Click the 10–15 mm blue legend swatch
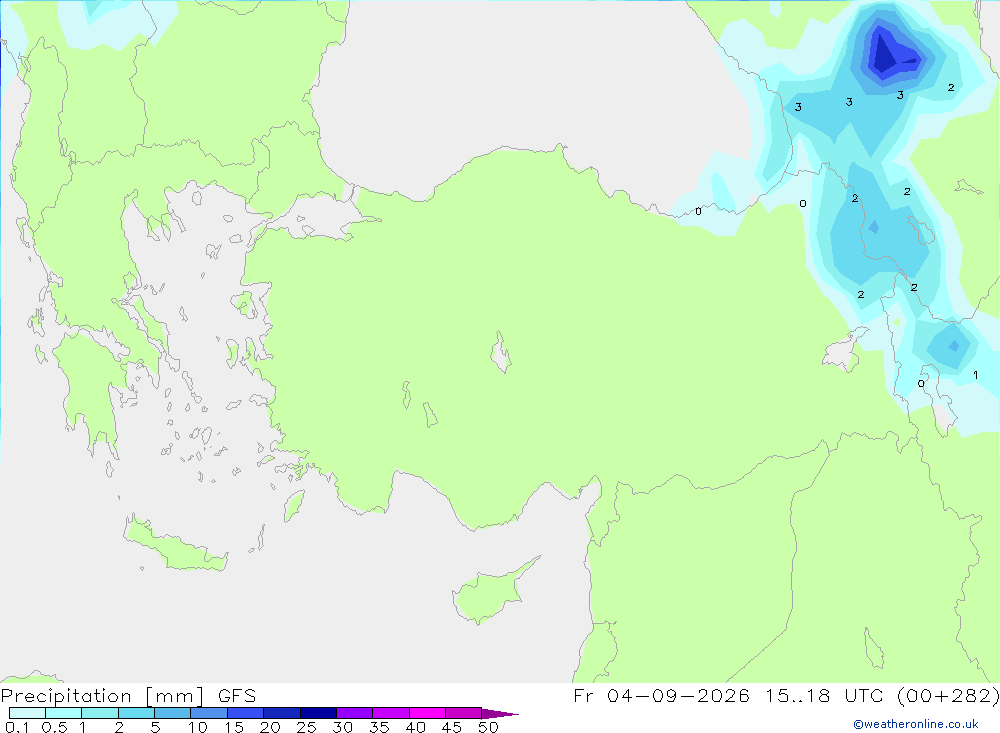Screen dimensions: 1000x733 pyautogui.click(x=209, y=713)
